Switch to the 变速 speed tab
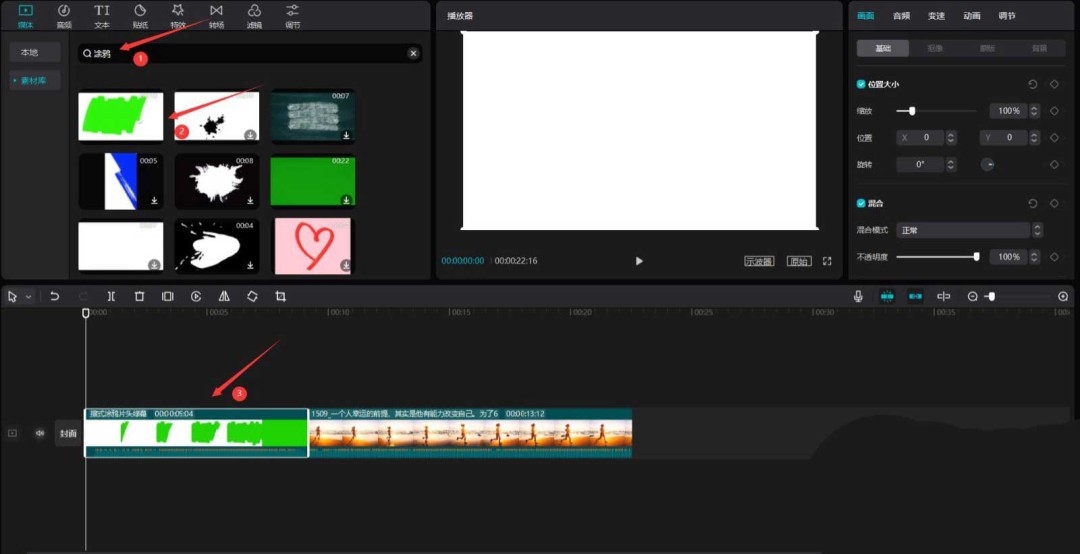This screenshot has width=1080, height=554. (936, 16)
